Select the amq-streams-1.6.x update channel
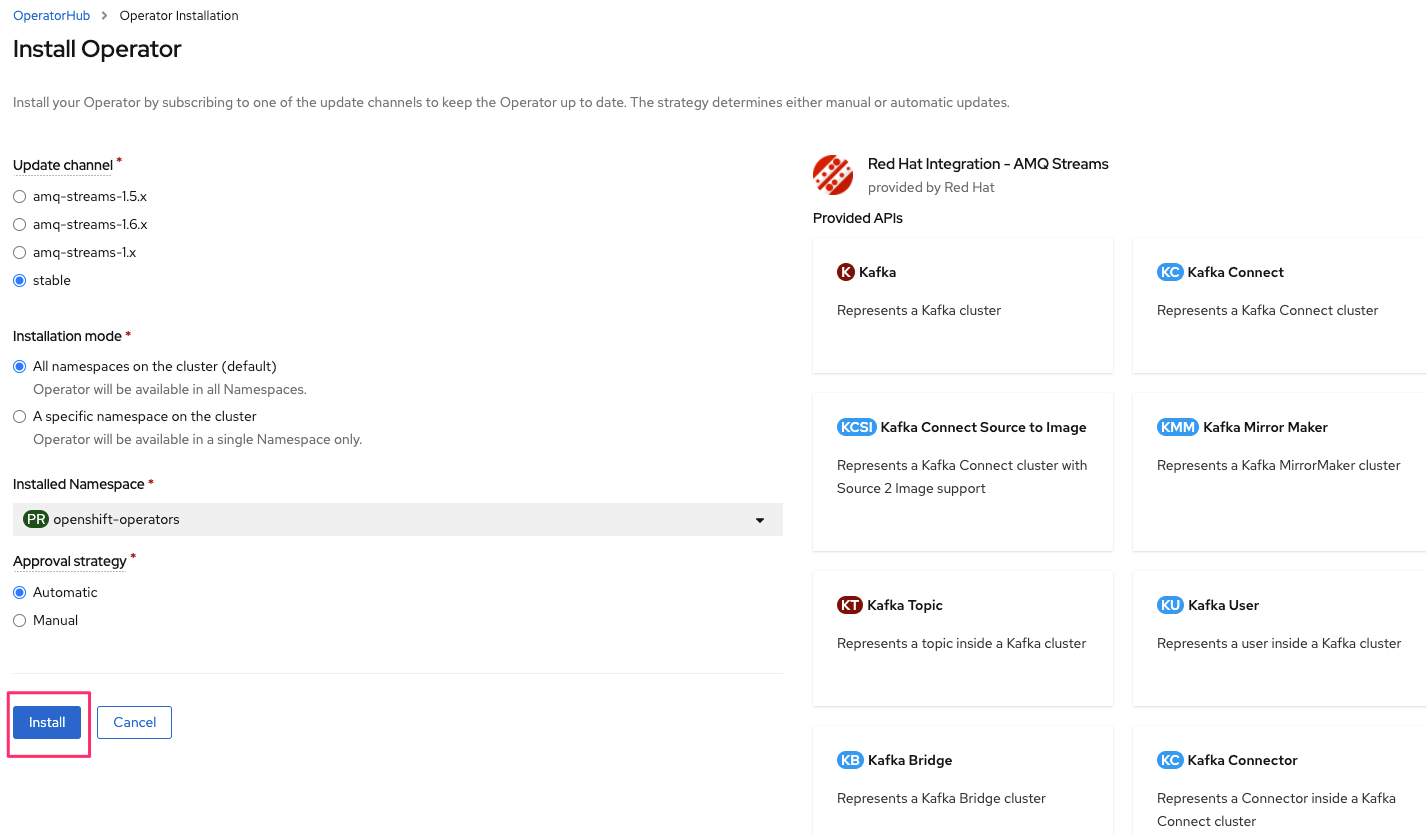This screenshot has width=1426, height=836. pyautogui.click(x=19, y=224)
